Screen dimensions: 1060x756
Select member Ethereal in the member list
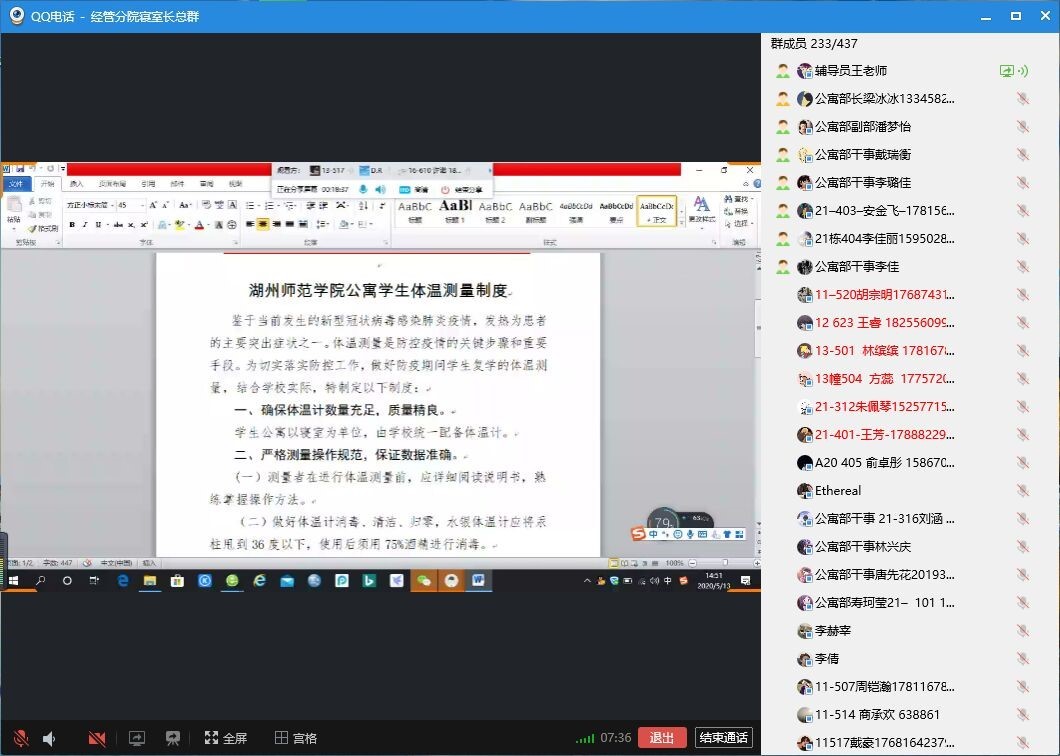(837, 491)
